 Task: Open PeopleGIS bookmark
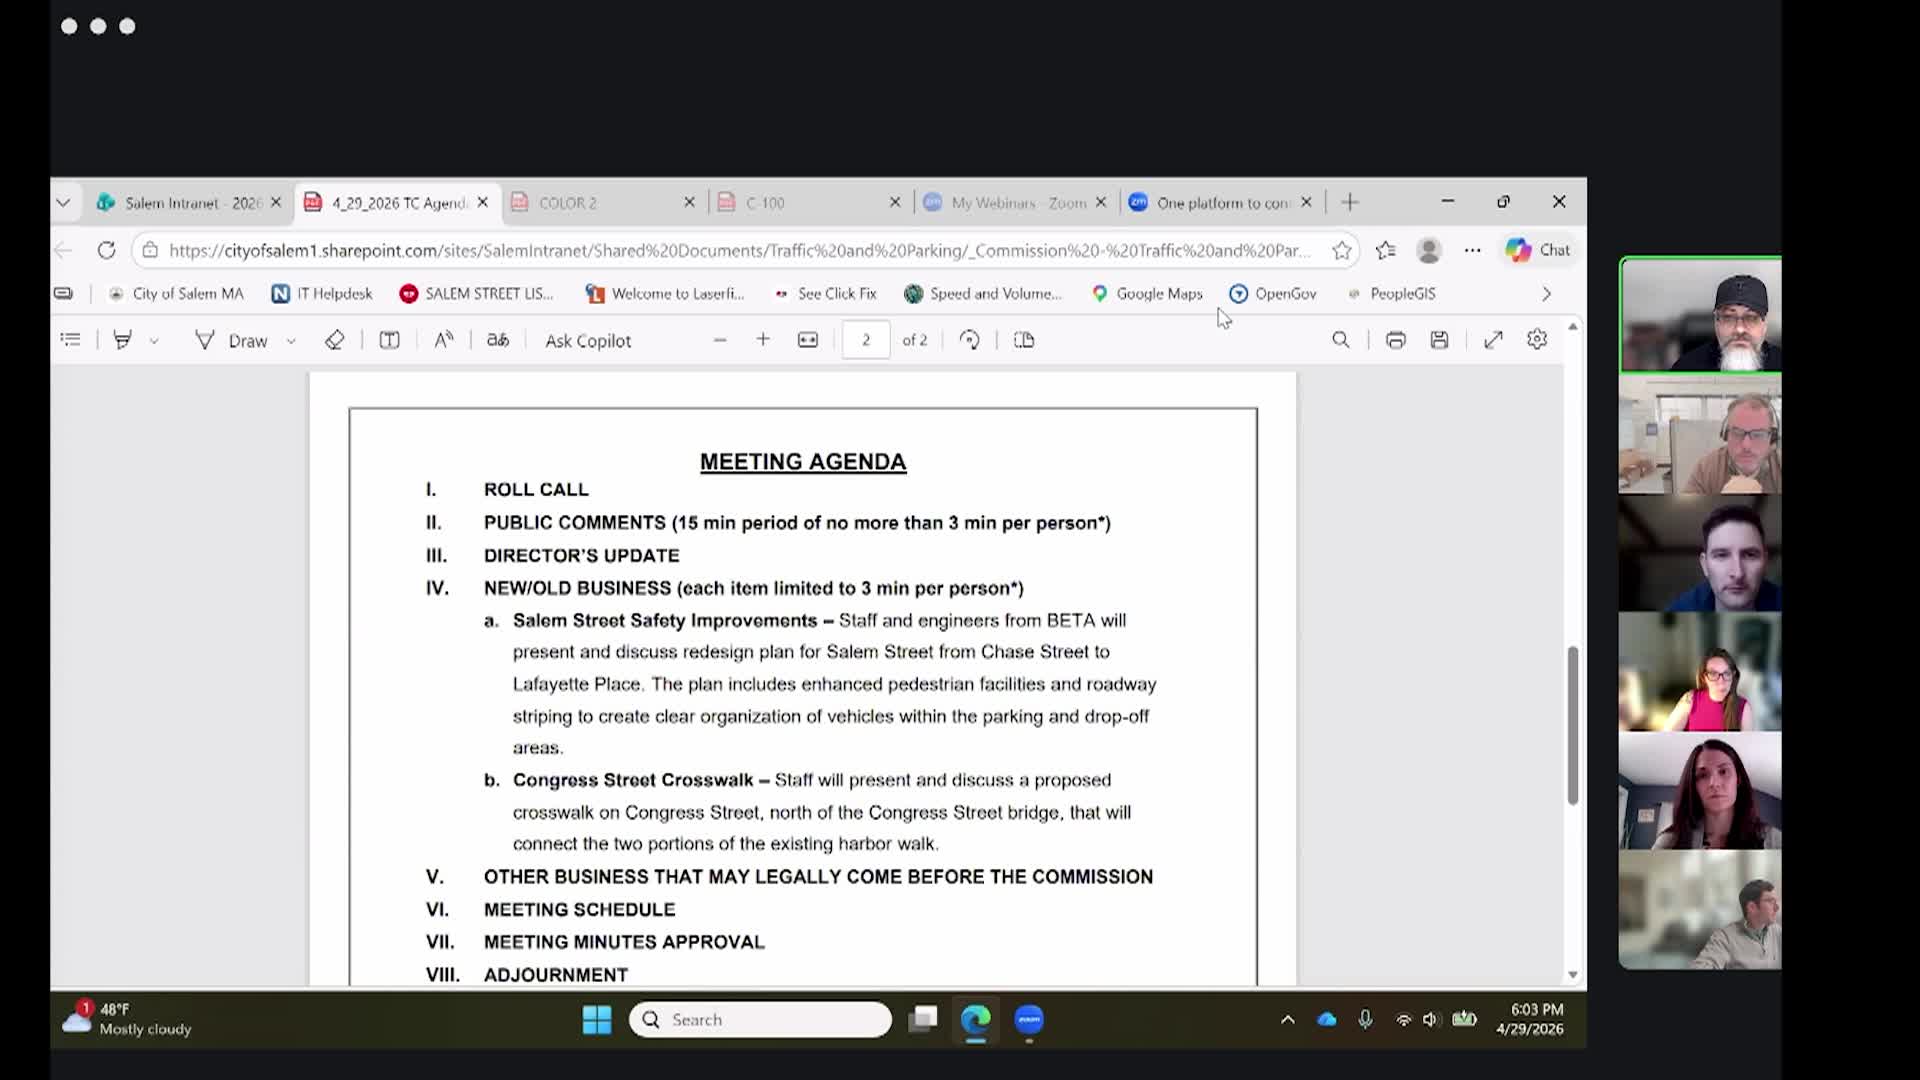[1391, 294]
